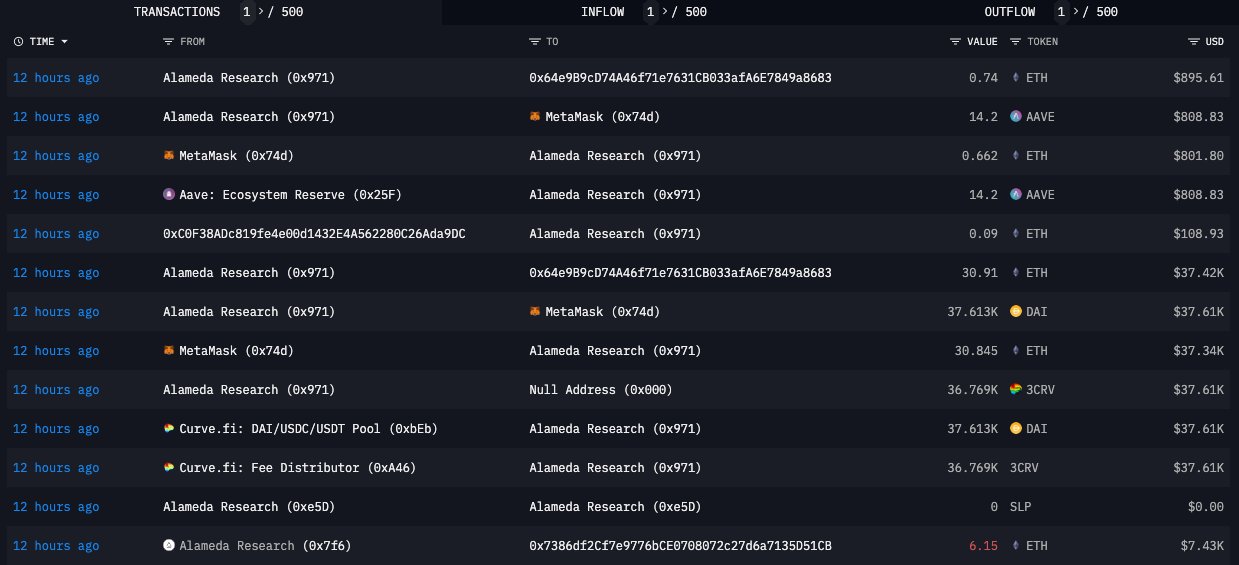Click the ETH icon in the $37.42K row

click(x=1017, y=273)
